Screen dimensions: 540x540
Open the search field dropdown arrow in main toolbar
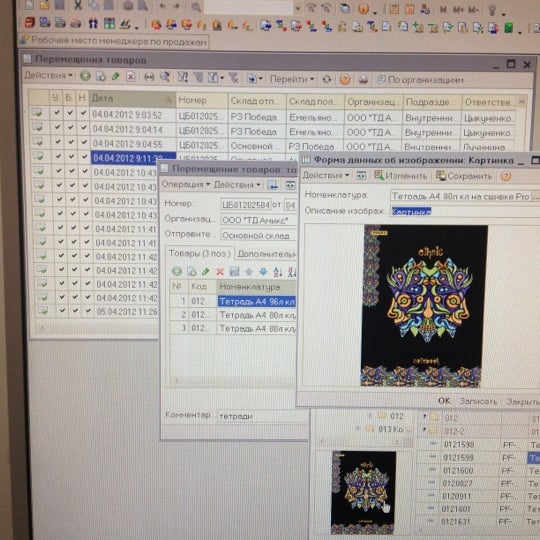(x=298, y=8)
